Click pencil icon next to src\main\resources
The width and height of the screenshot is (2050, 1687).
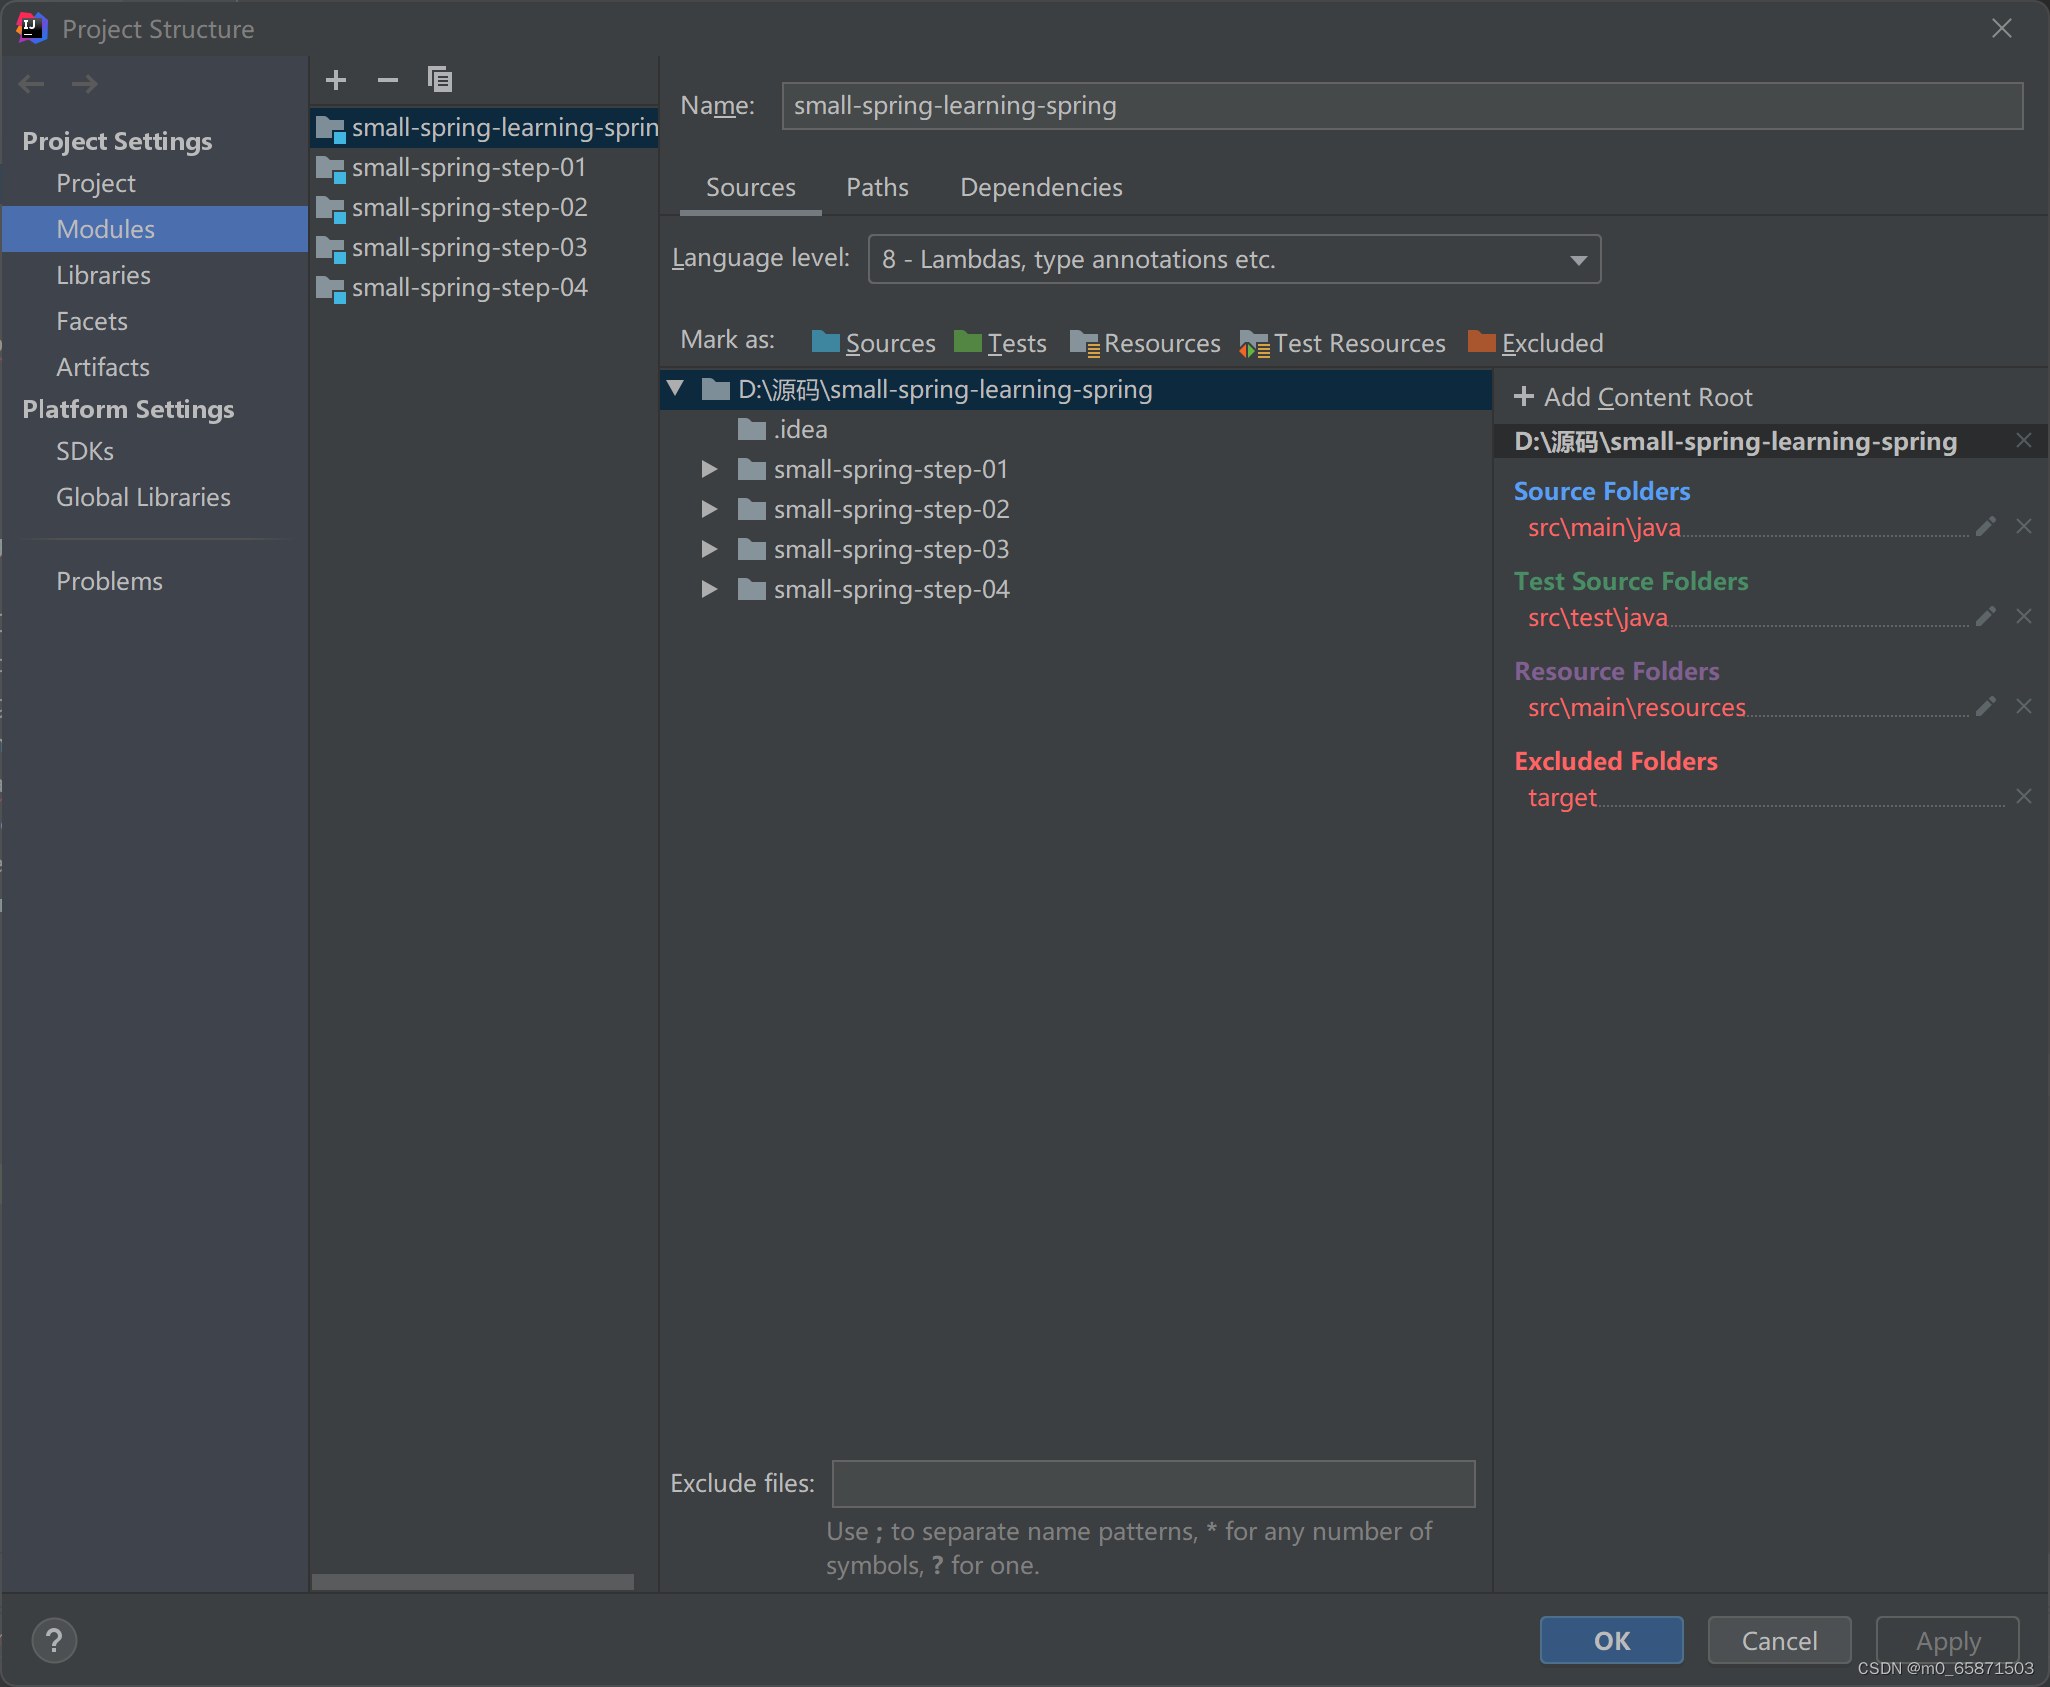pyautogui.click(x=1985, y=707)
